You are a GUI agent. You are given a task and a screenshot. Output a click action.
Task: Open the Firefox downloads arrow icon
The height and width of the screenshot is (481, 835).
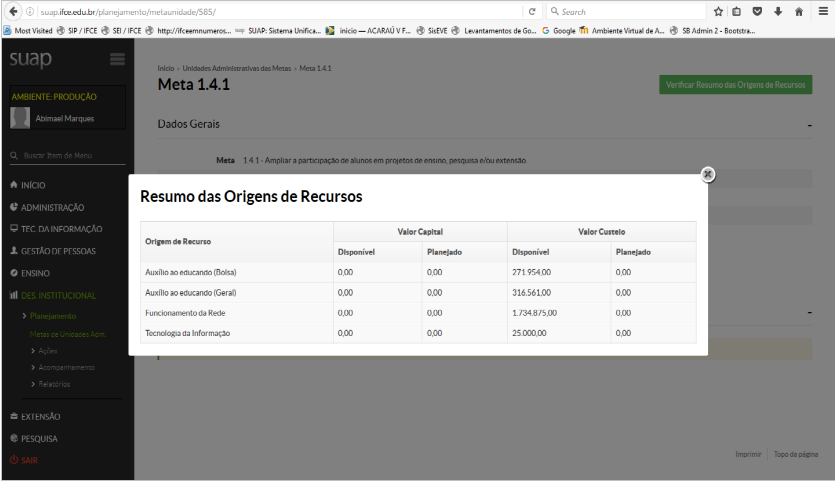777,11
